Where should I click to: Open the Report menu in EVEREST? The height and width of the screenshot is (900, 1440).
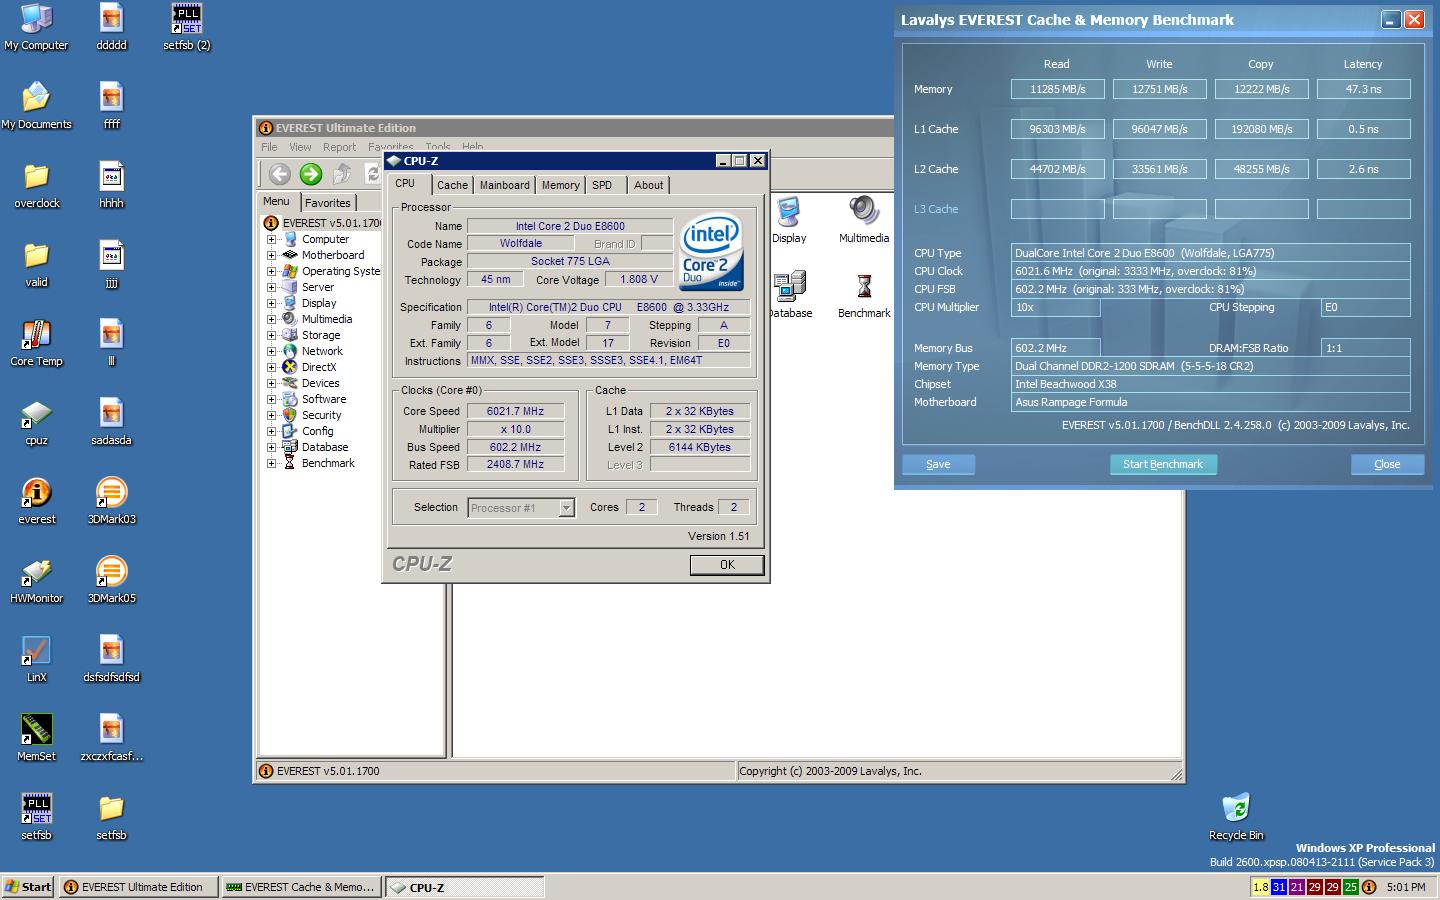tap(339, 147)
